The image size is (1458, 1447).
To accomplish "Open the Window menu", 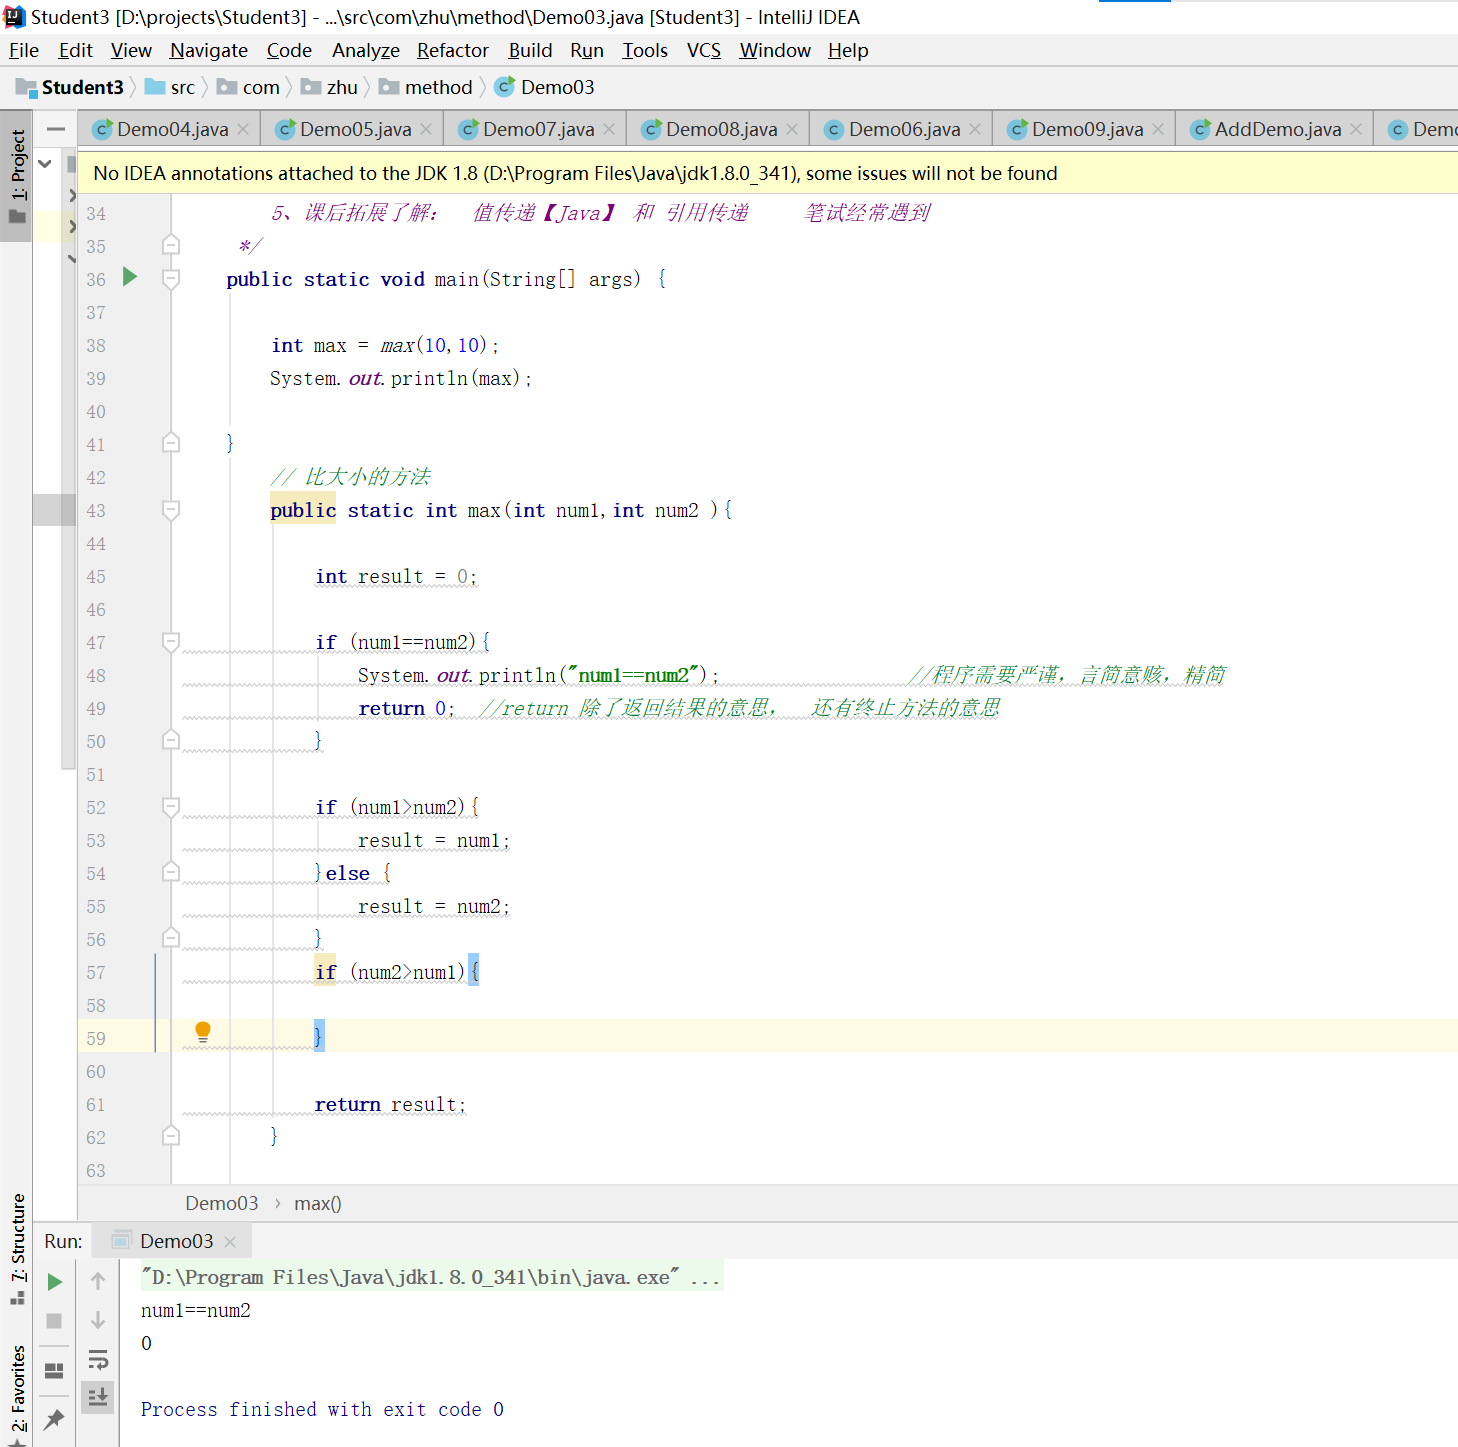I will (775, 50).
